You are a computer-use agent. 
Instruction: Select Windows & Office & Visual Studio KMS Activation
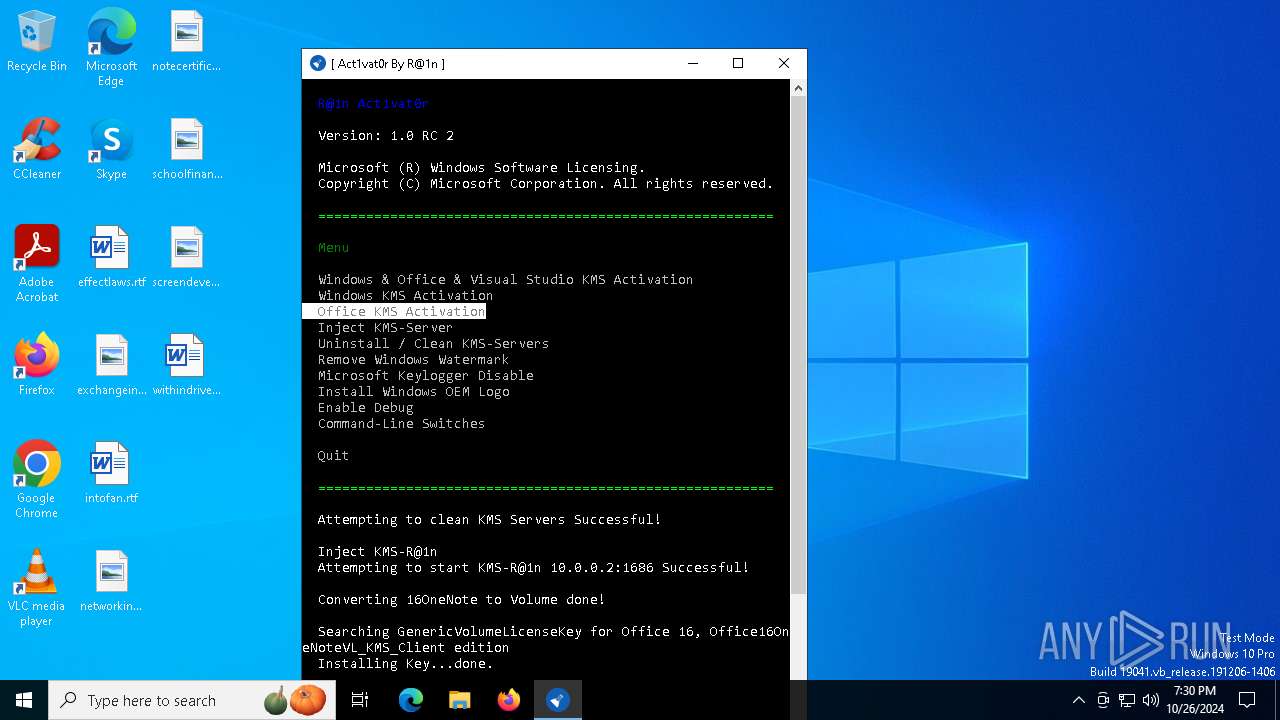coord(505,279)
